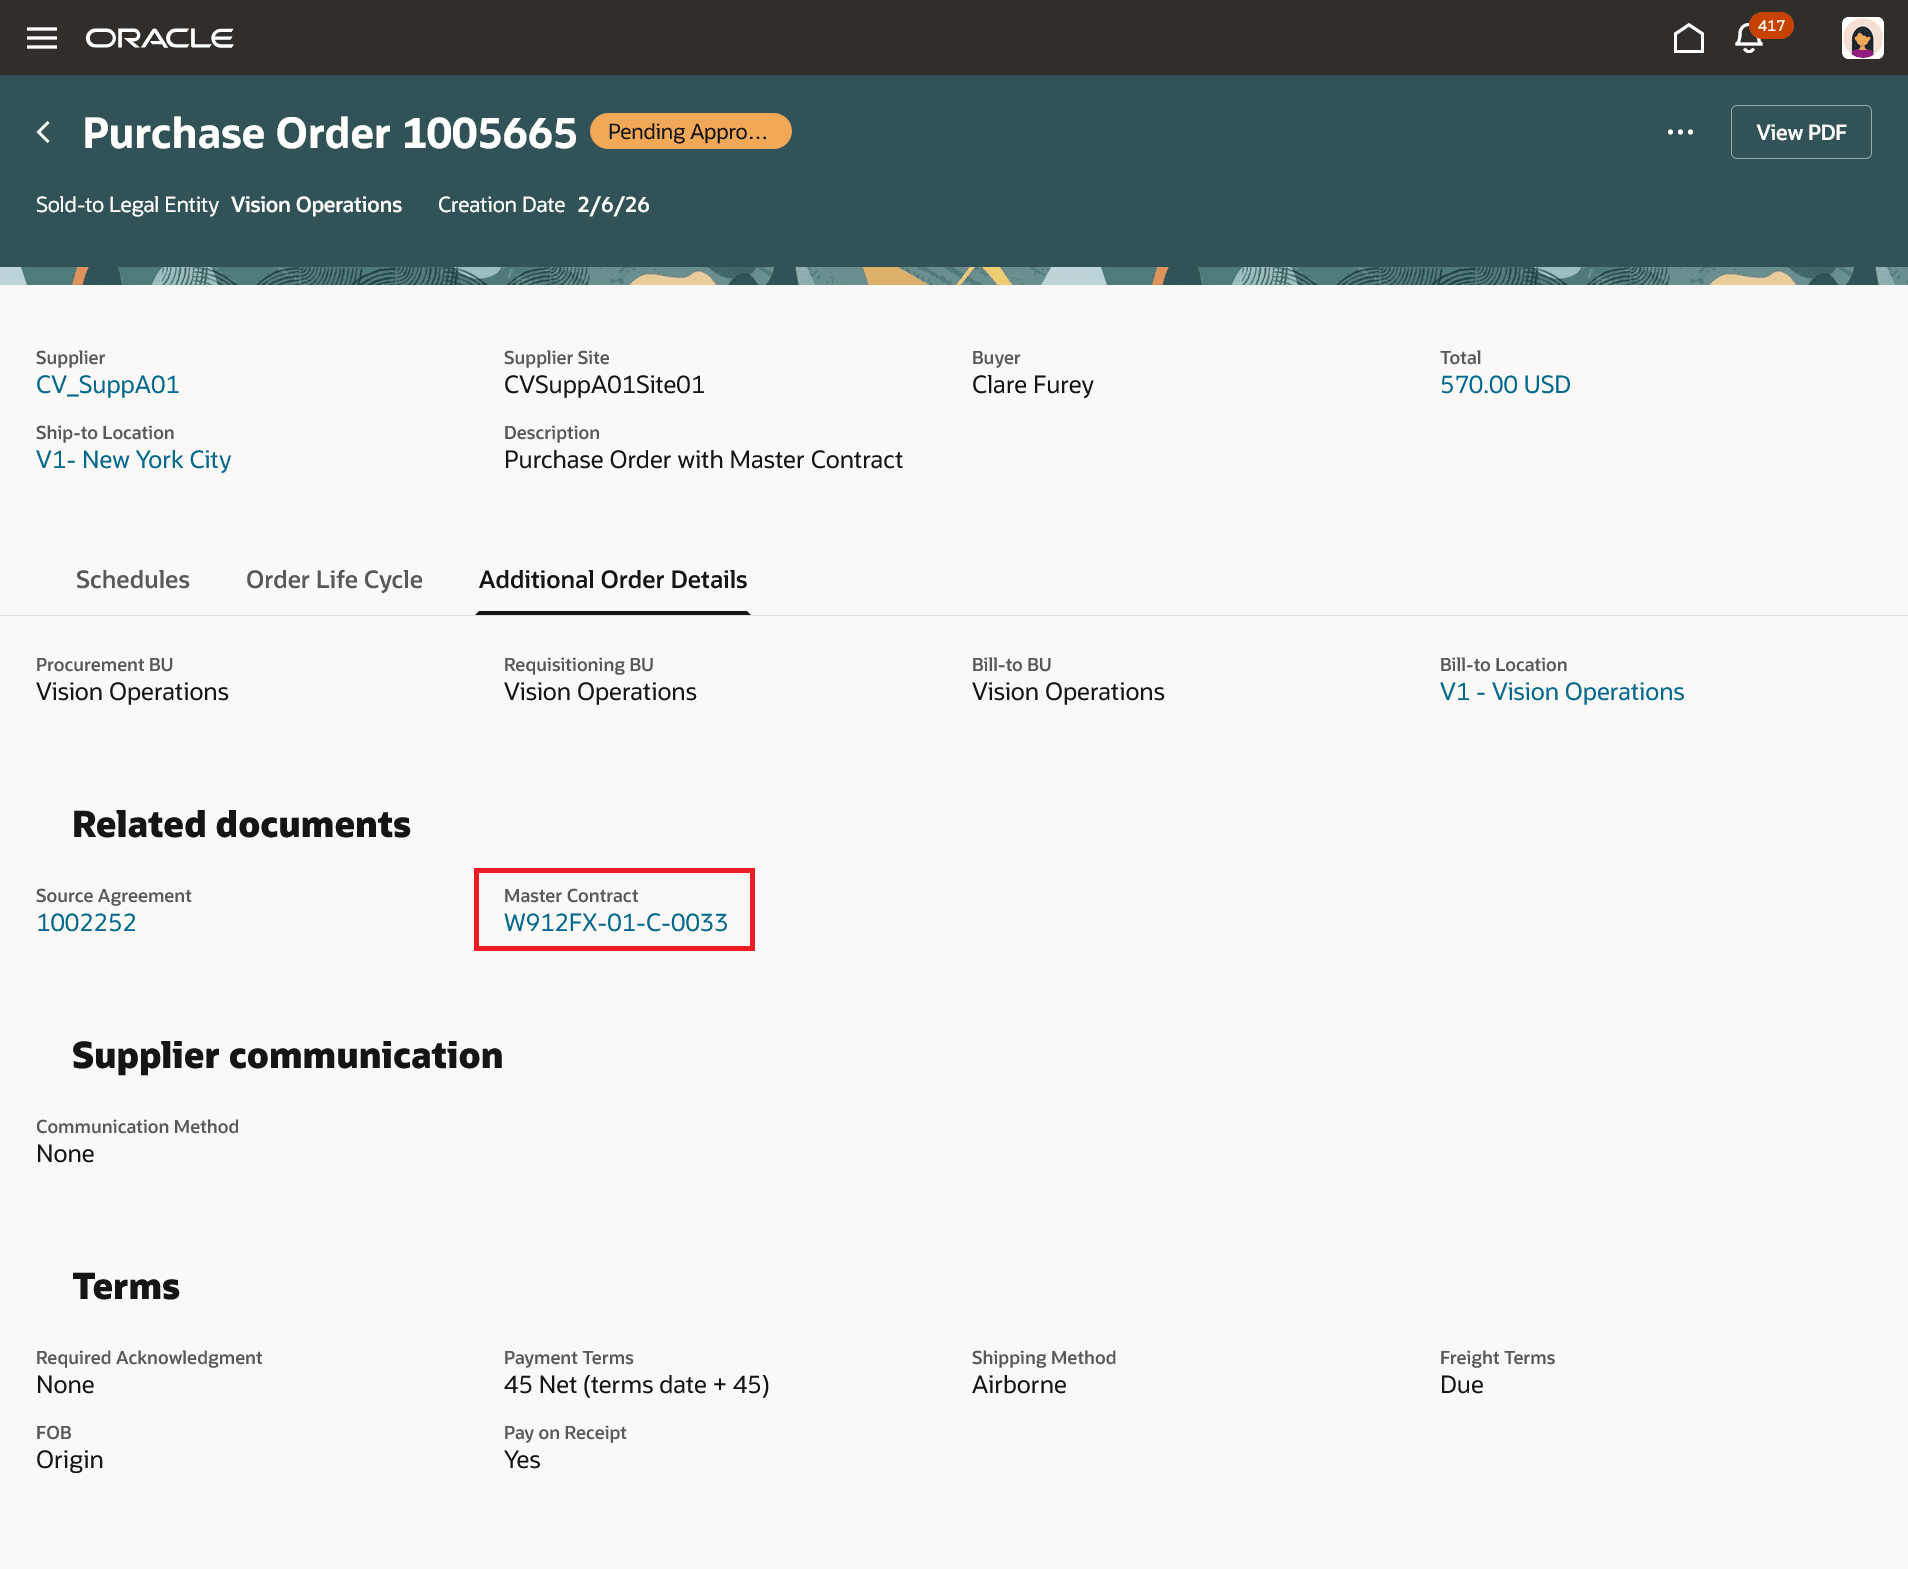
Task: Open ship-to location V1- New York City
Action: [133, 459]
